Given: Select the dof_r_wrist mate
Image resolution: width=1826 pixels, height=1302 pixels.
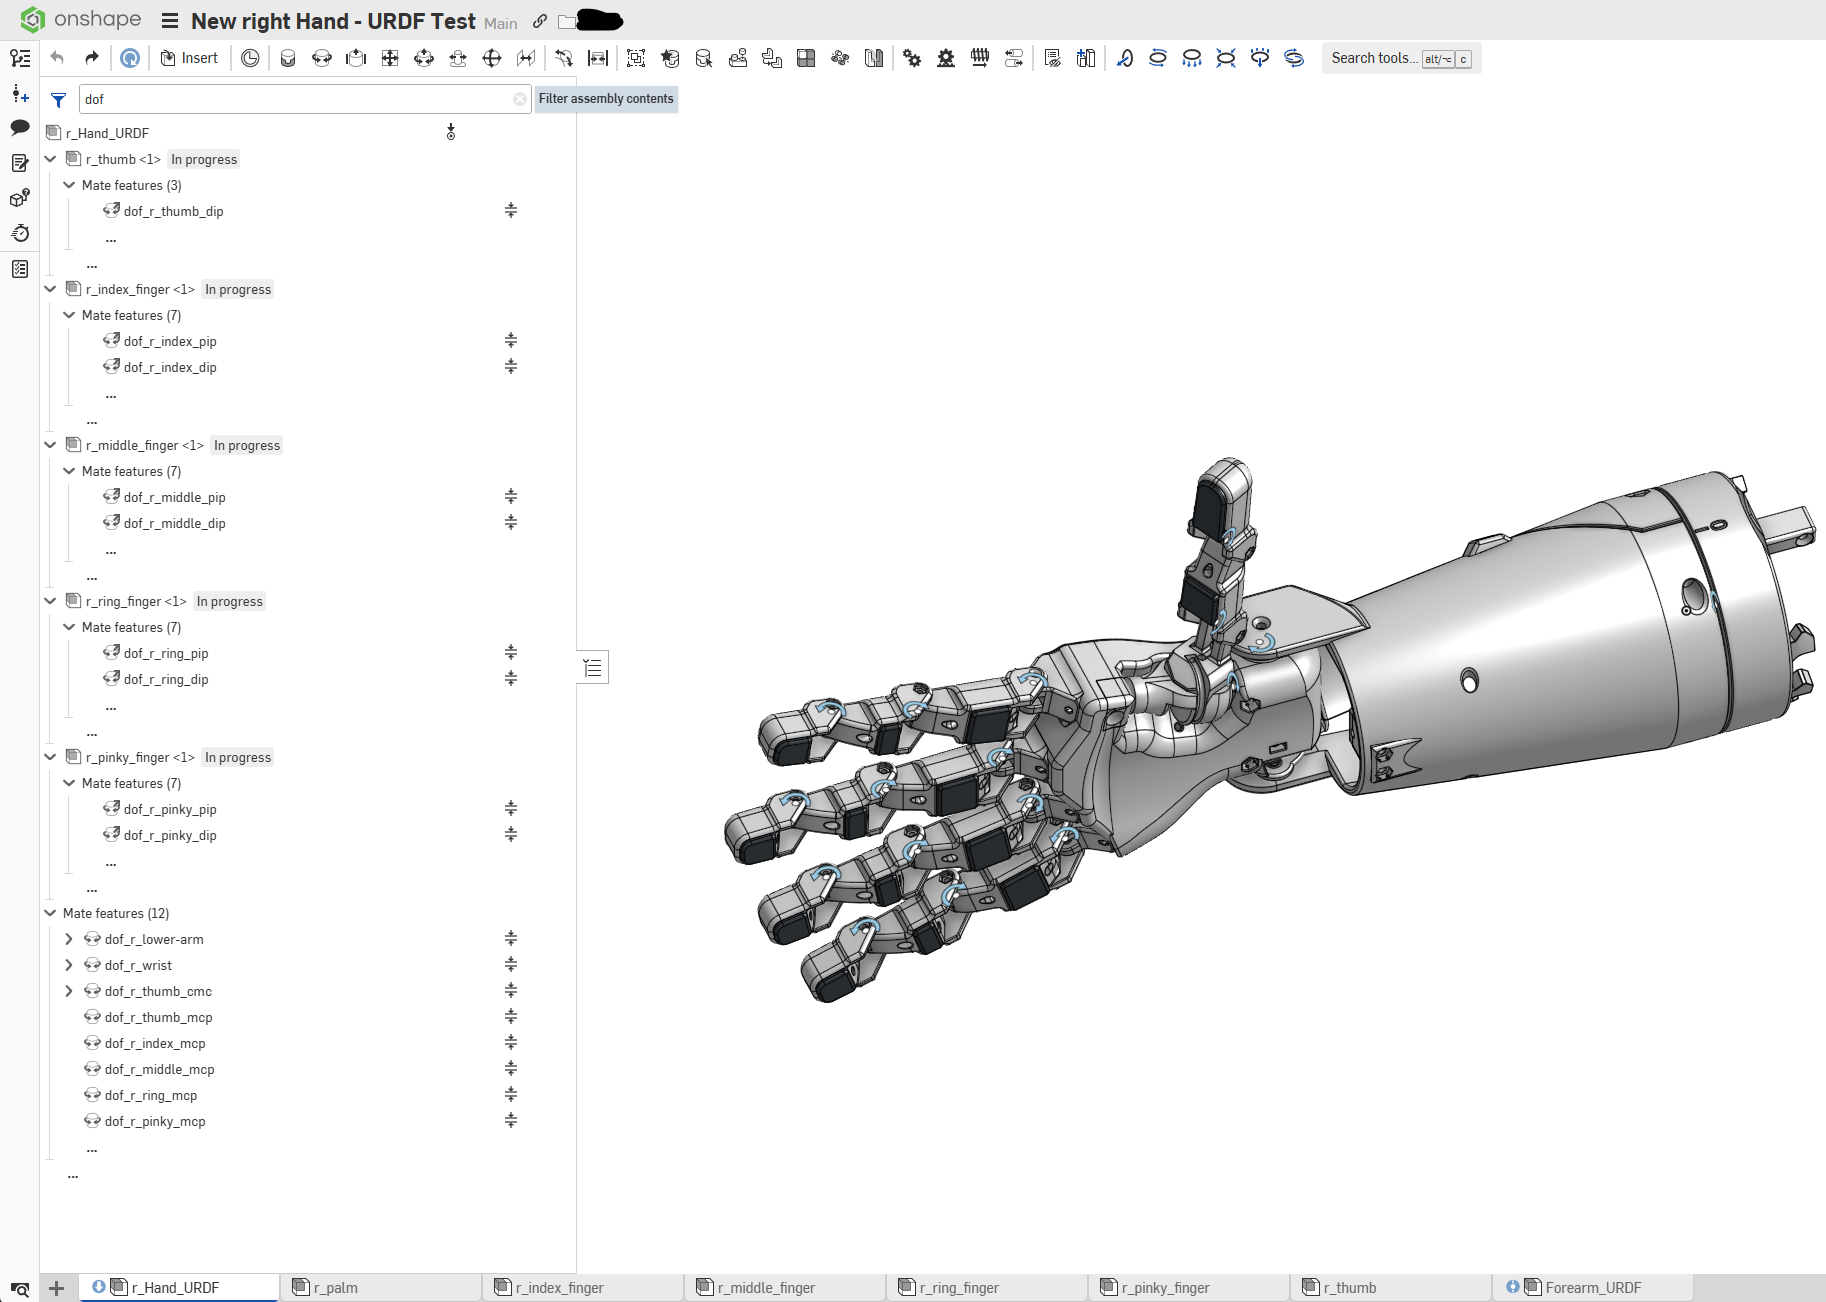Looking at the screenshot, I should tap(138, 965).
